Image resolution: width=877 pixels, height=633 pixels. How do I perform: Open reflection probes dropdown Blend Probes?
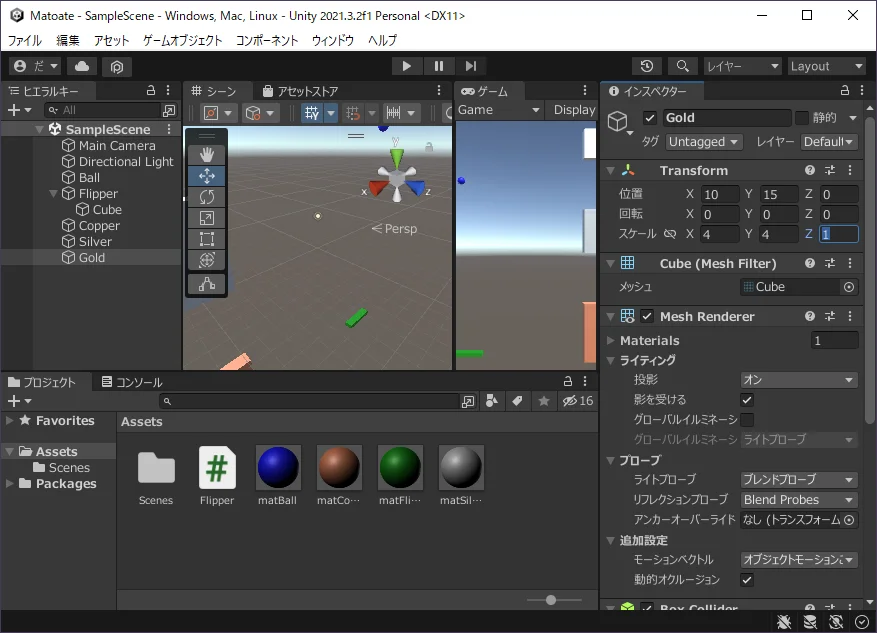(799, 499)
